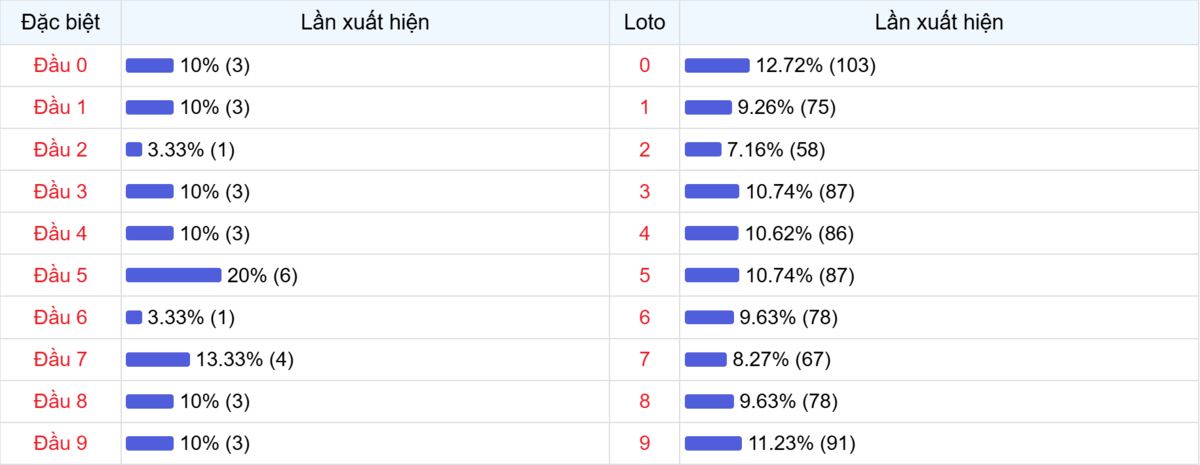This screenshot has width=1200, height=465.
Task: Select the Lần xuất hiện header beside Loto
Action: [x=938, y=22]
